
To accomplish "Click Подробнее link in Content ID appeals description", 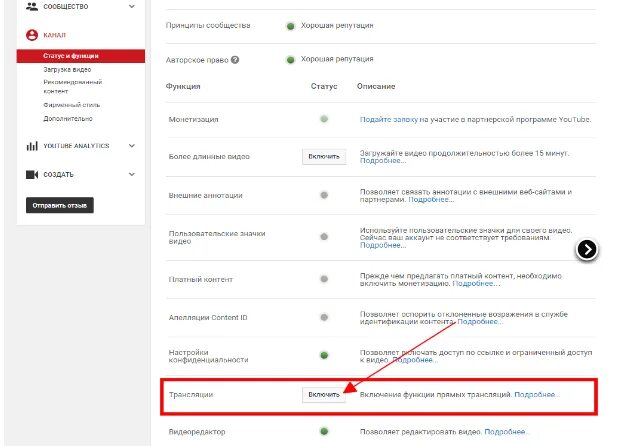I will coord(480,321).
